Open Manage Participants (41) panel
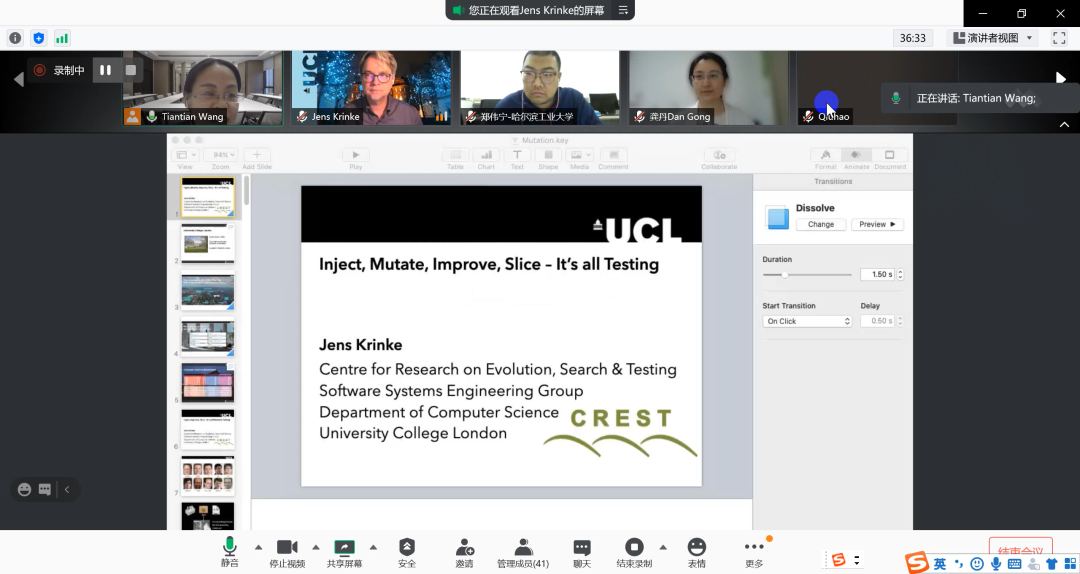This screenshot has height=574, width=1080. click(523, 548)
